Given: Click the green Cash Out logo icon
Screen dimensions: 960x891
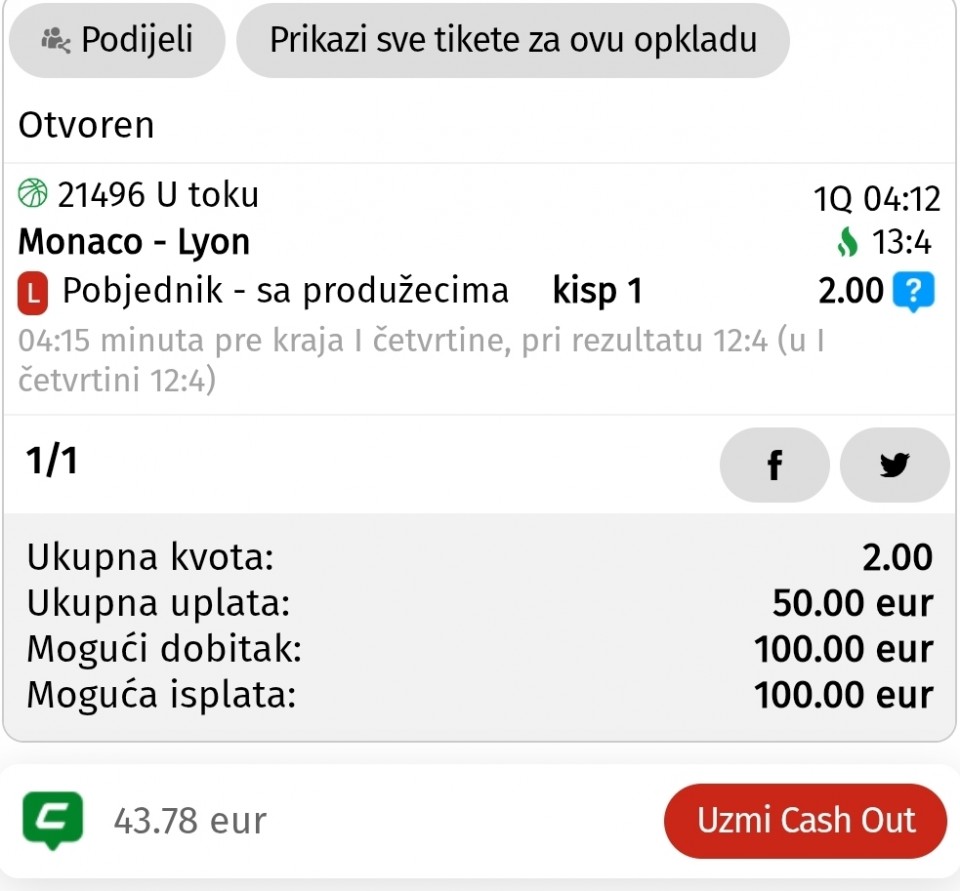Looking at the screenshot, I should (52, 821).
